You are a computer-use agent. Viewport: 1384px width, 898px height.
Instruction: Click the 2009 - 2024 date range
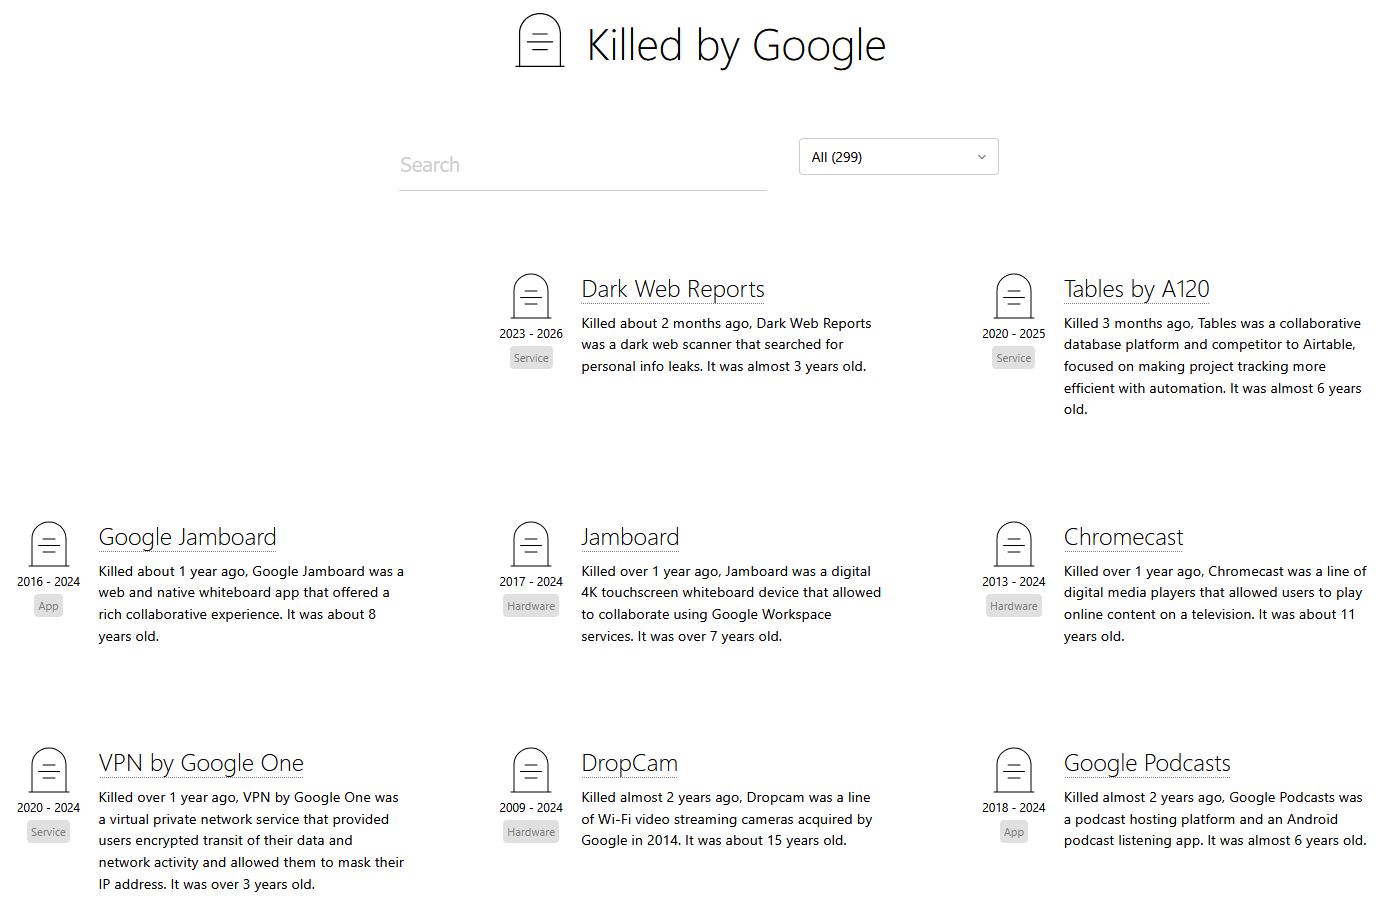pos(531,808)
